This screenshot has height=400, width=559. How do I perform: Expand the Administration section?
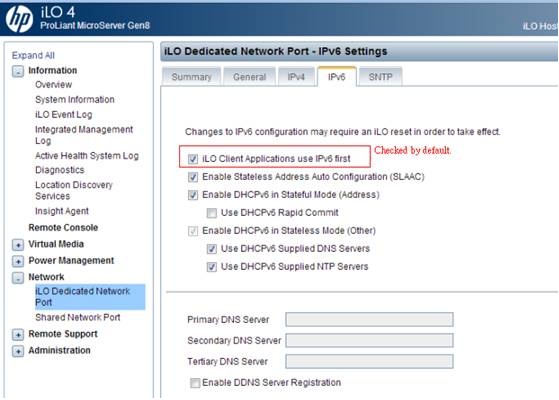(18, 351)
